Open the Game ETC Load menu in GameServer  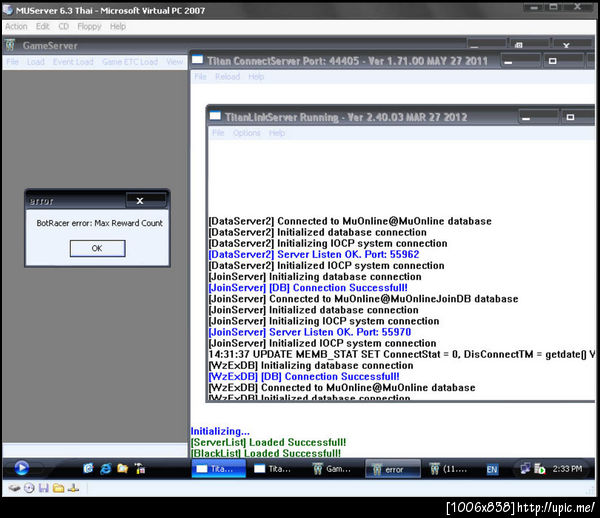[130, 62]
